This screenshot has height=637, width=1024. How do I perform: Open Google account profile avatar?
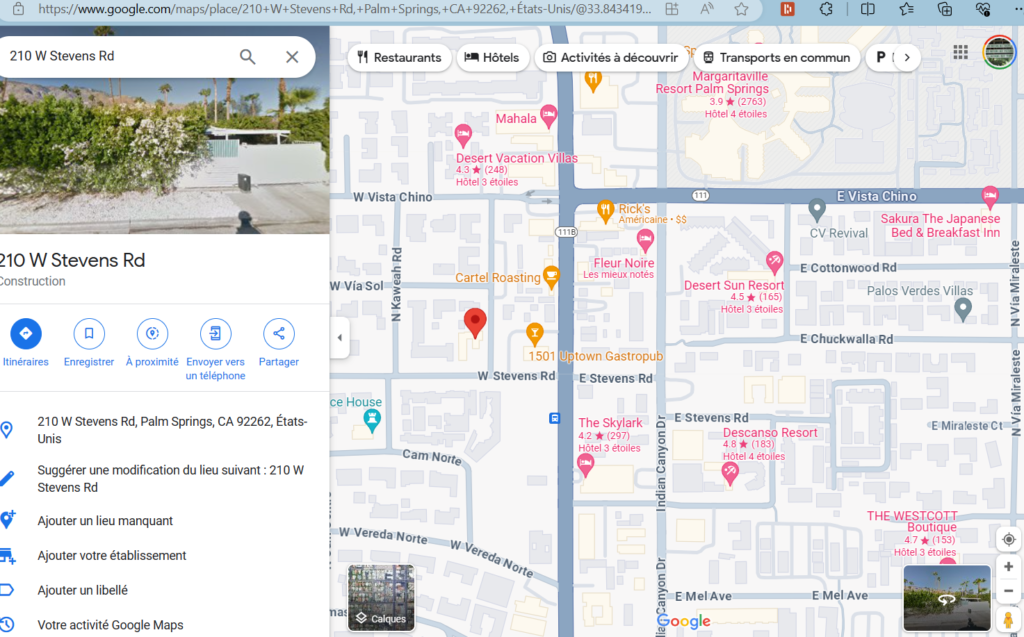999,52
